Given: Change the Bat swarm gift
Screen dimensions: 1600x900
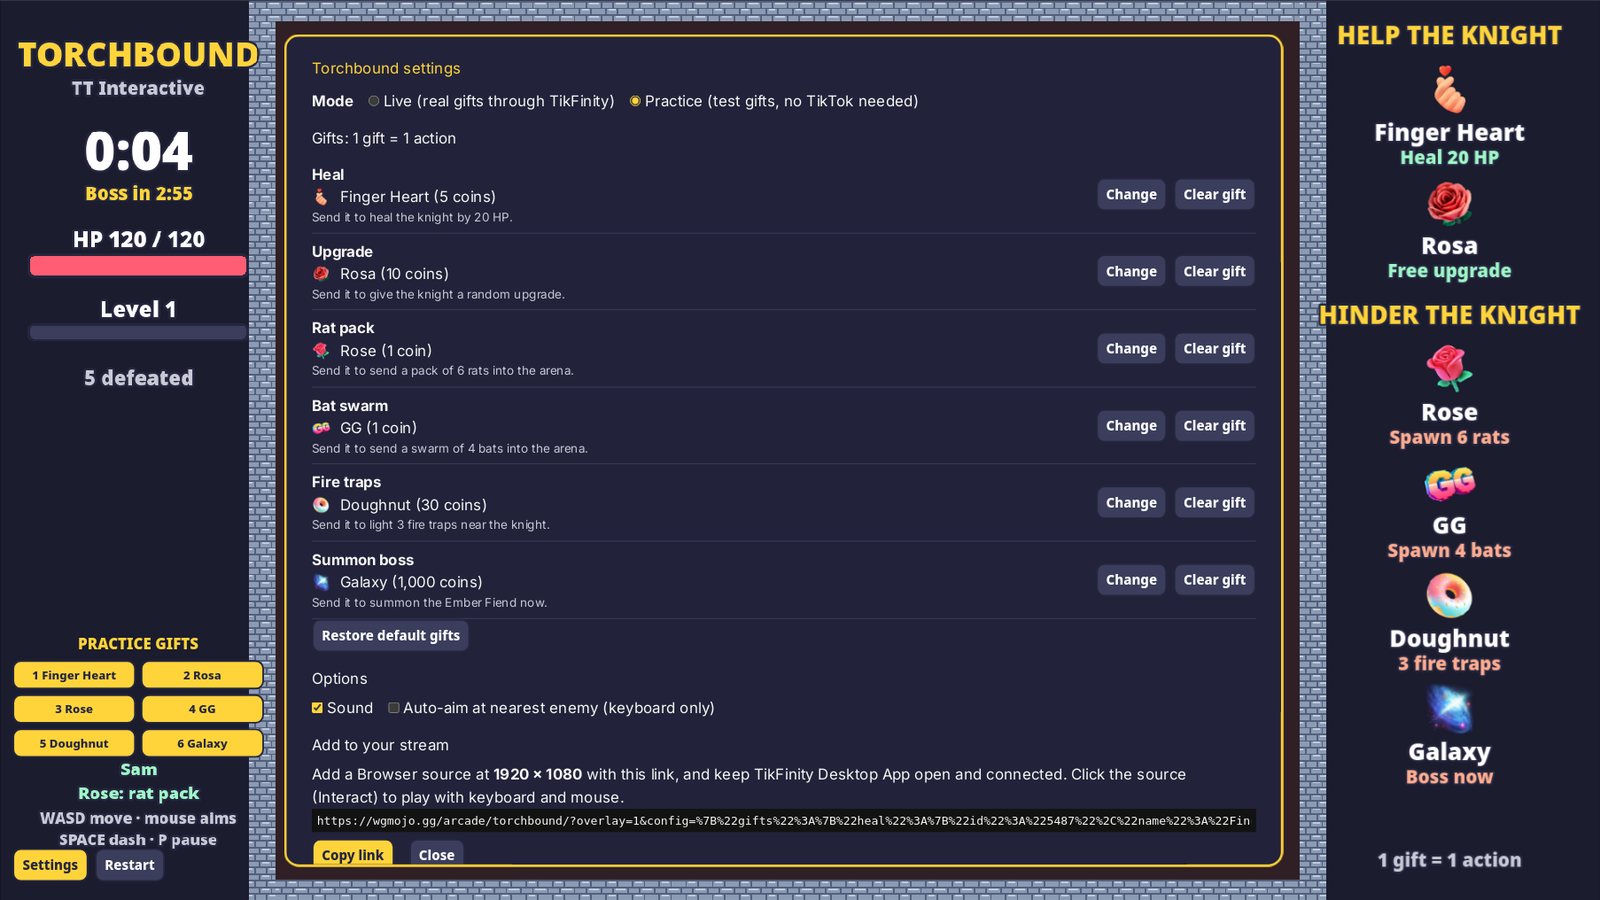Looking at the screenshot, I should [x=1131, y=426].
